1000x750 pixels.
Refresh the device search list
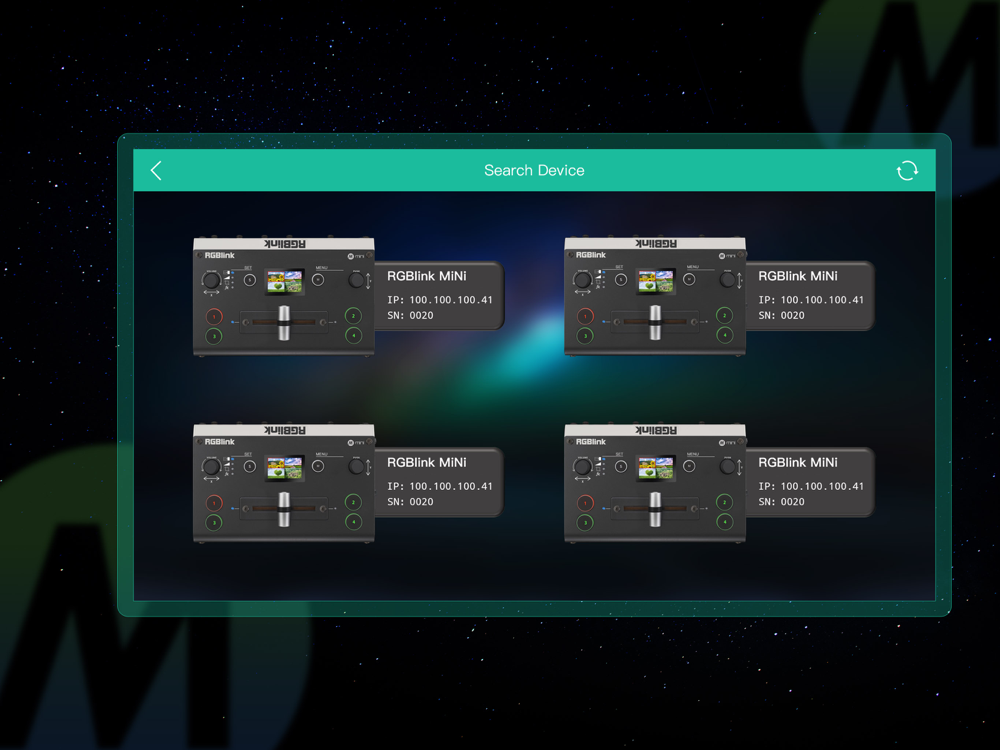tap(907, 170)
